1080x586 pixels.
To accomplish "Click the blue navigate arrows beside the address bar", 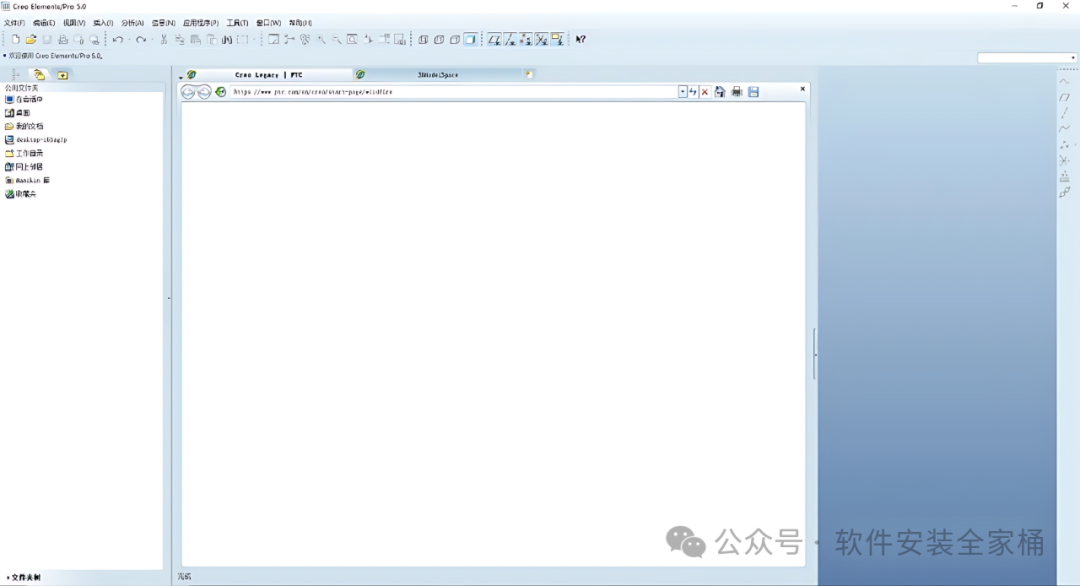I will point(693,92).
